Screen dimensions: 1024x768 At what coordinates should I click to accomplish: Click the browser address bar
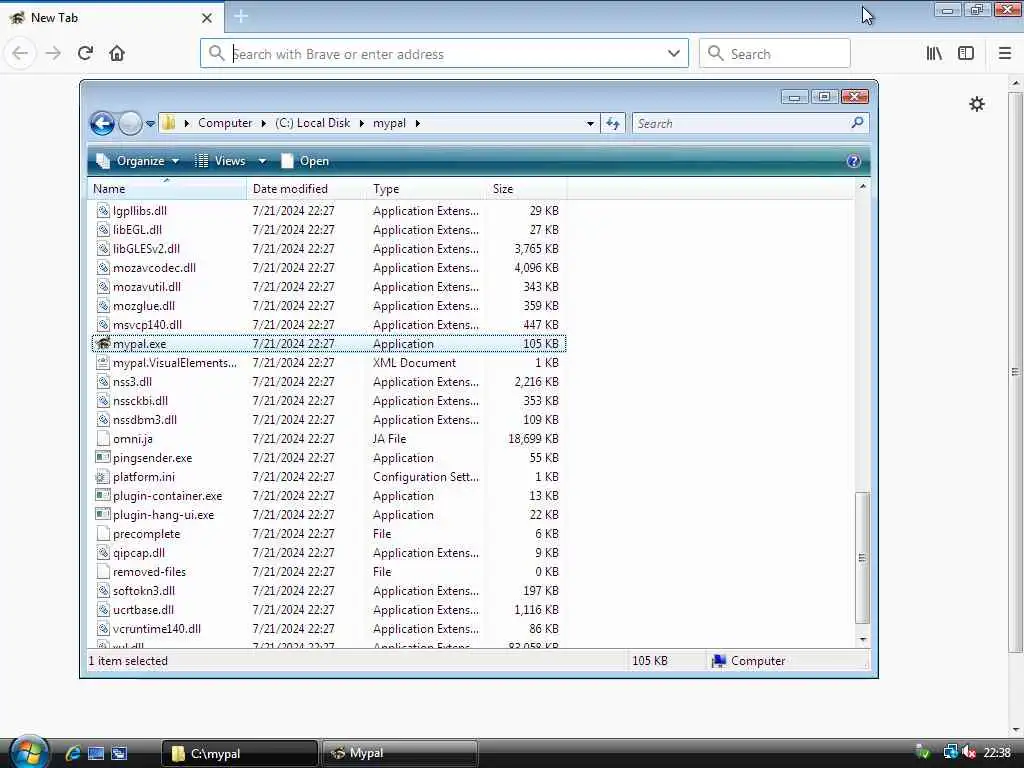[444, 54]
